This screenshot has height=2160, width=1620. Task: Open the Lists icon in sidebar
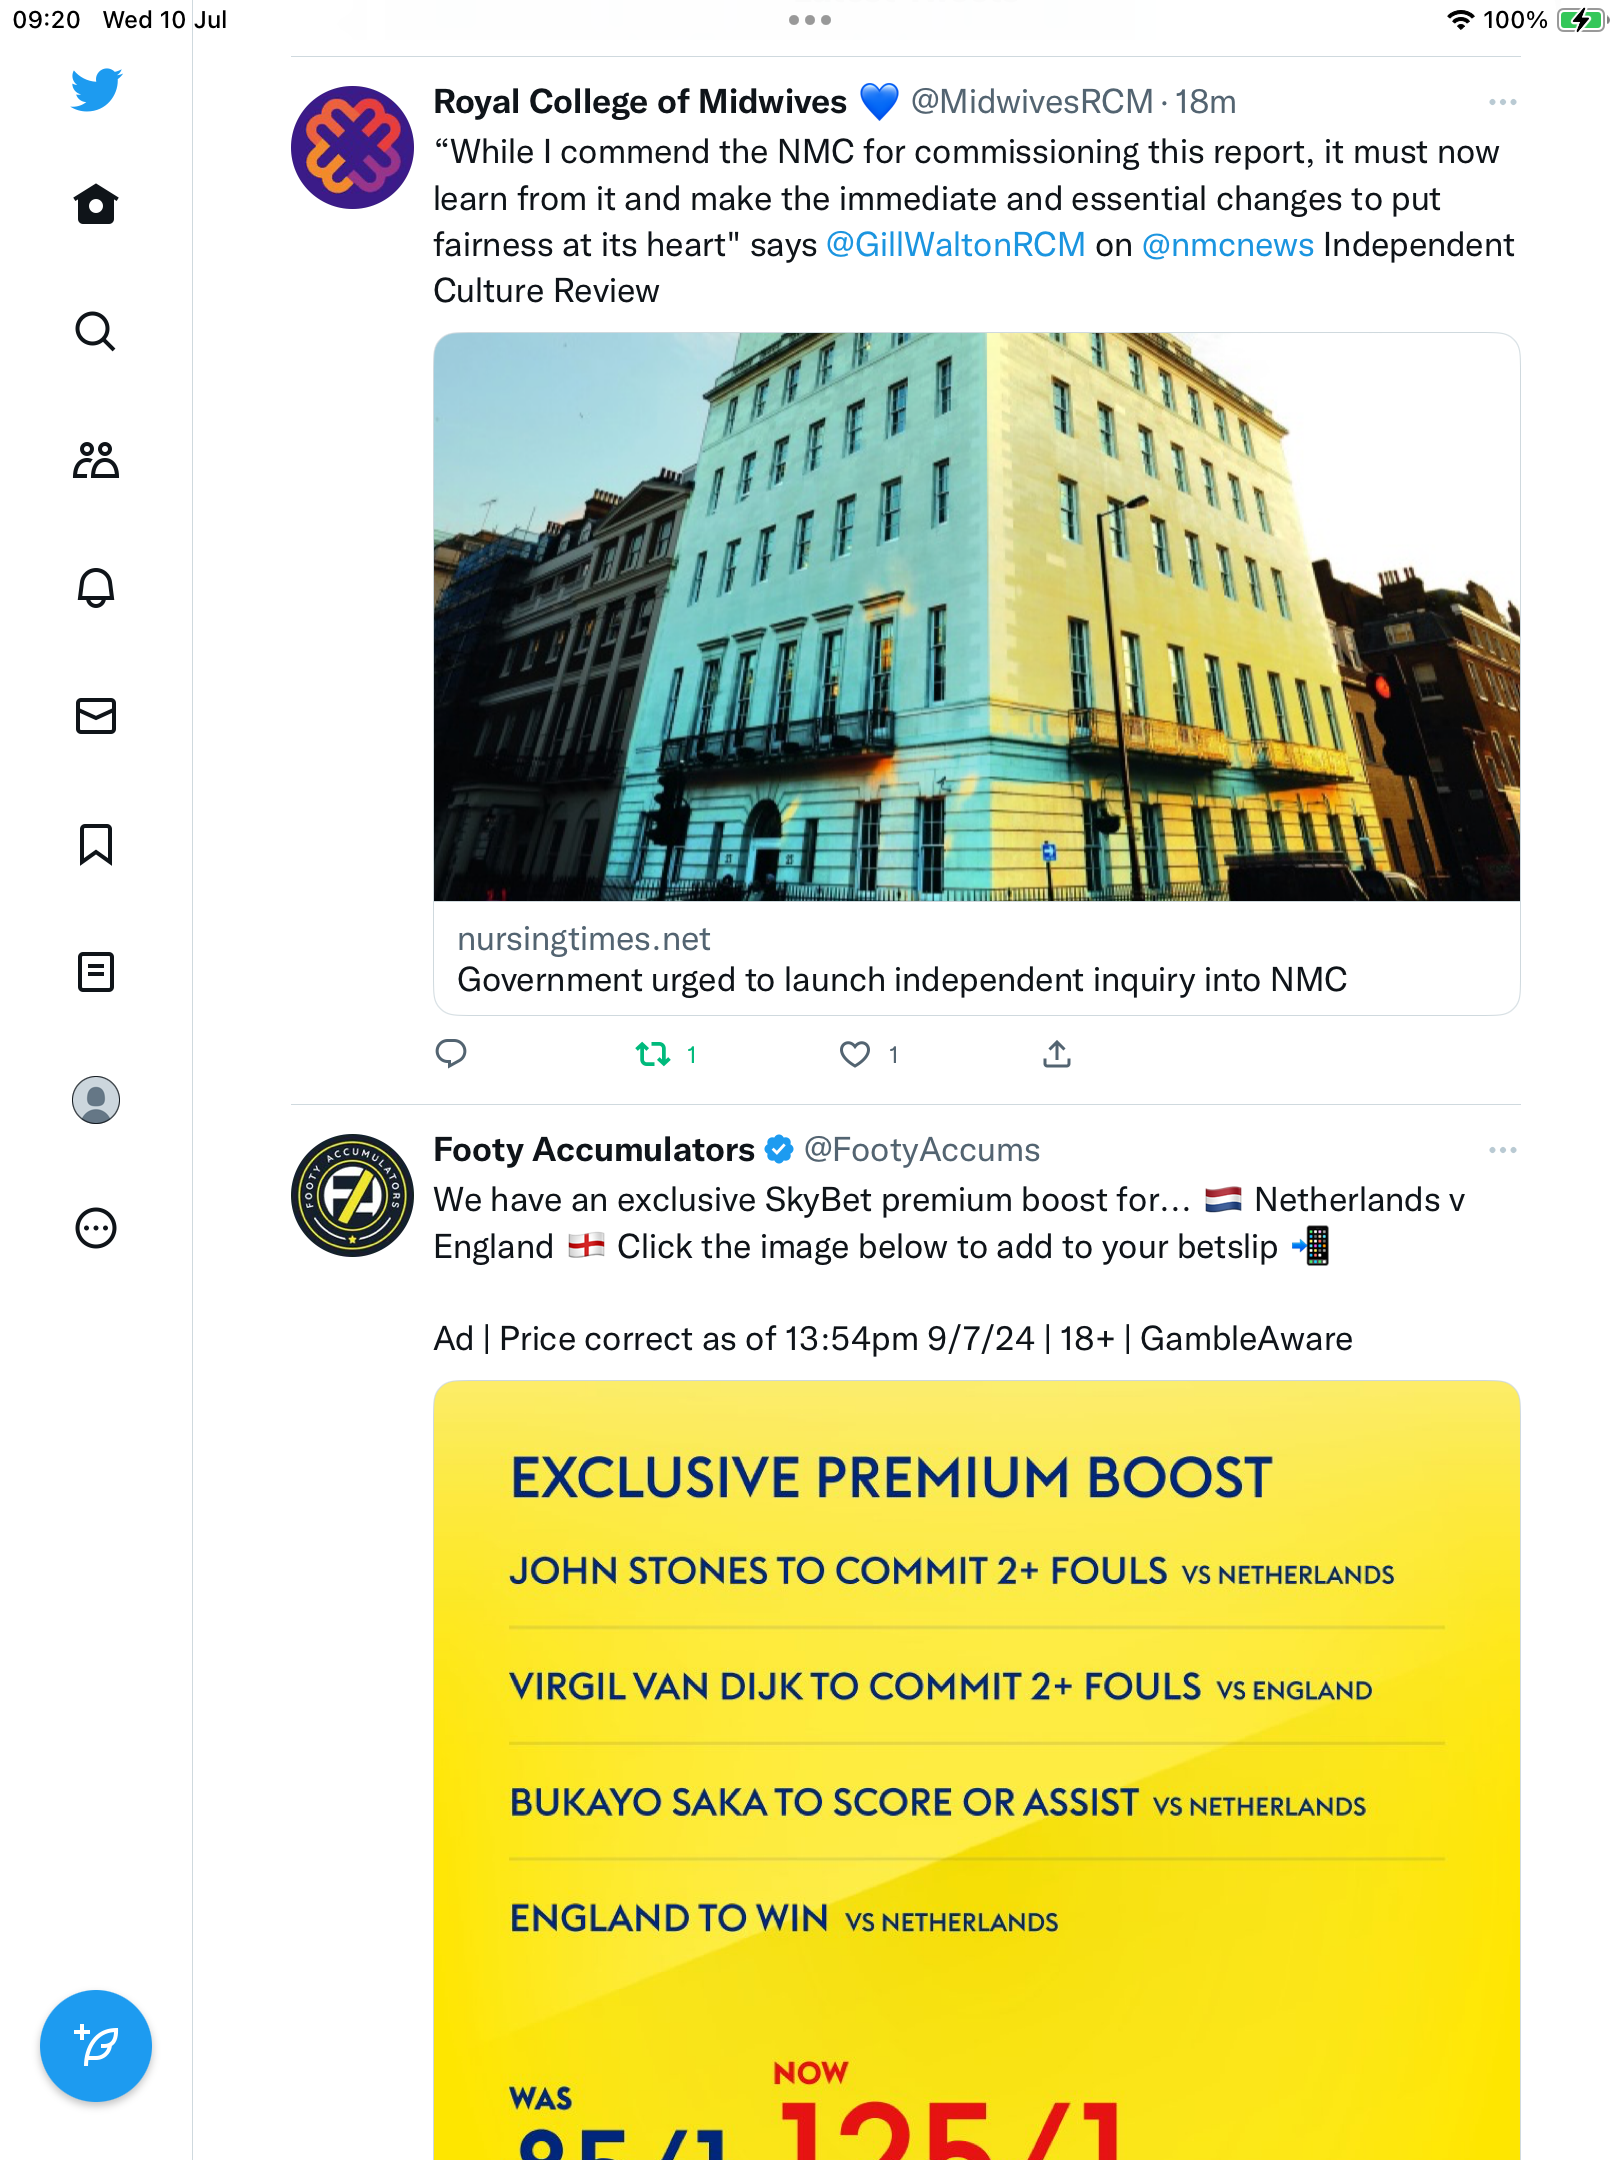click(x=96, y=972)
